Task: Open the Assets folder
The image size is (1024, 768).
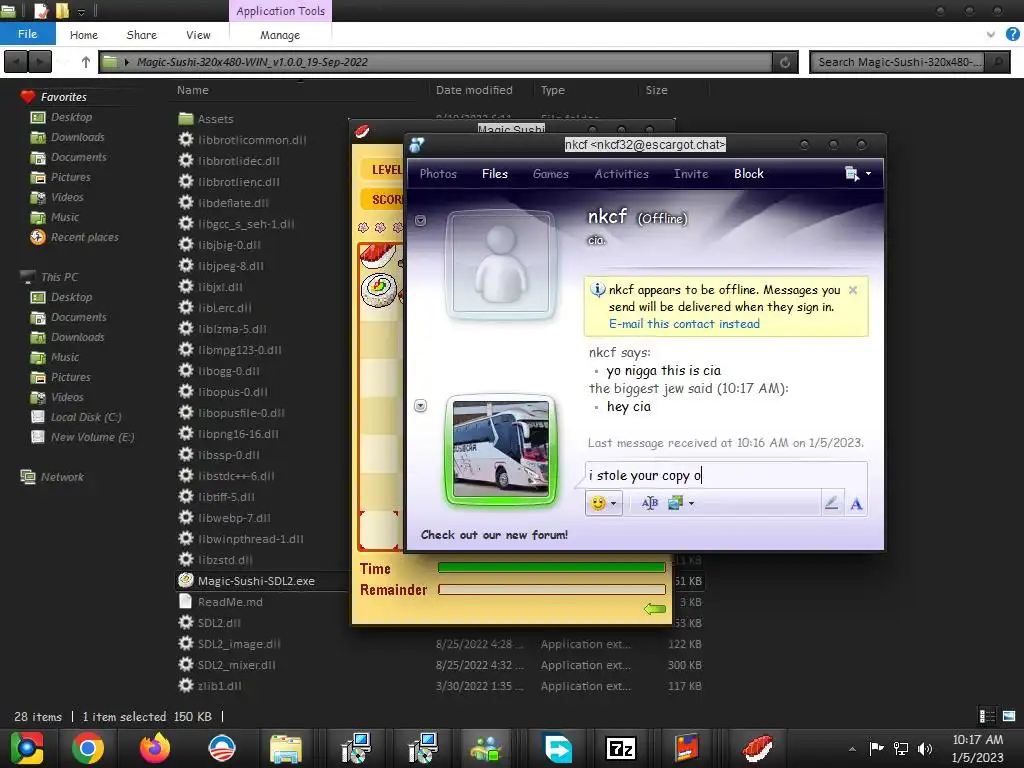Action: point(216,119)
